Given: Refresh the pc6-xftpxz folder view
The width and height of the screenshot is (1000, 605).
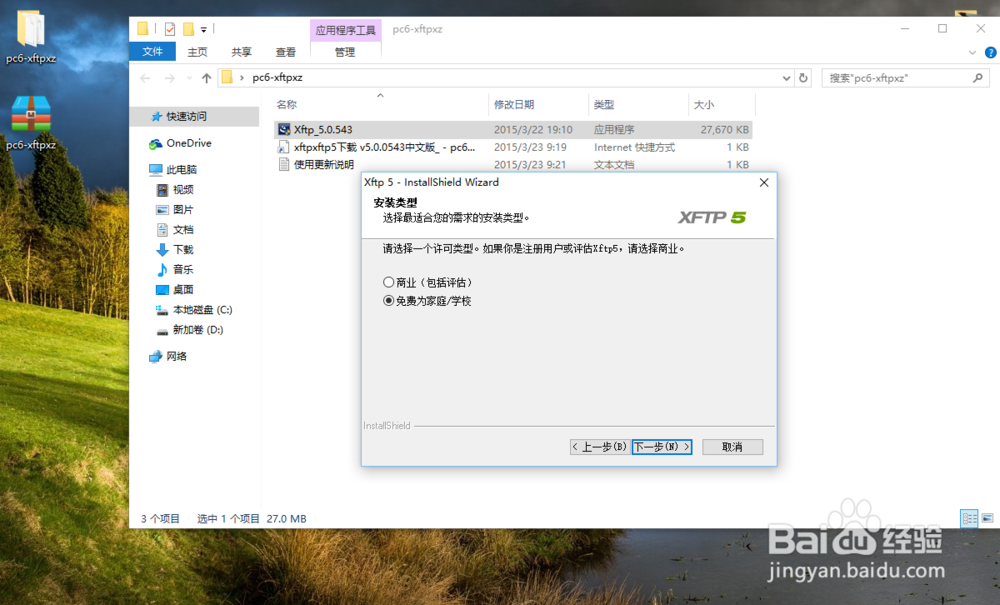Looking at the screenshot, I should 804,78.
